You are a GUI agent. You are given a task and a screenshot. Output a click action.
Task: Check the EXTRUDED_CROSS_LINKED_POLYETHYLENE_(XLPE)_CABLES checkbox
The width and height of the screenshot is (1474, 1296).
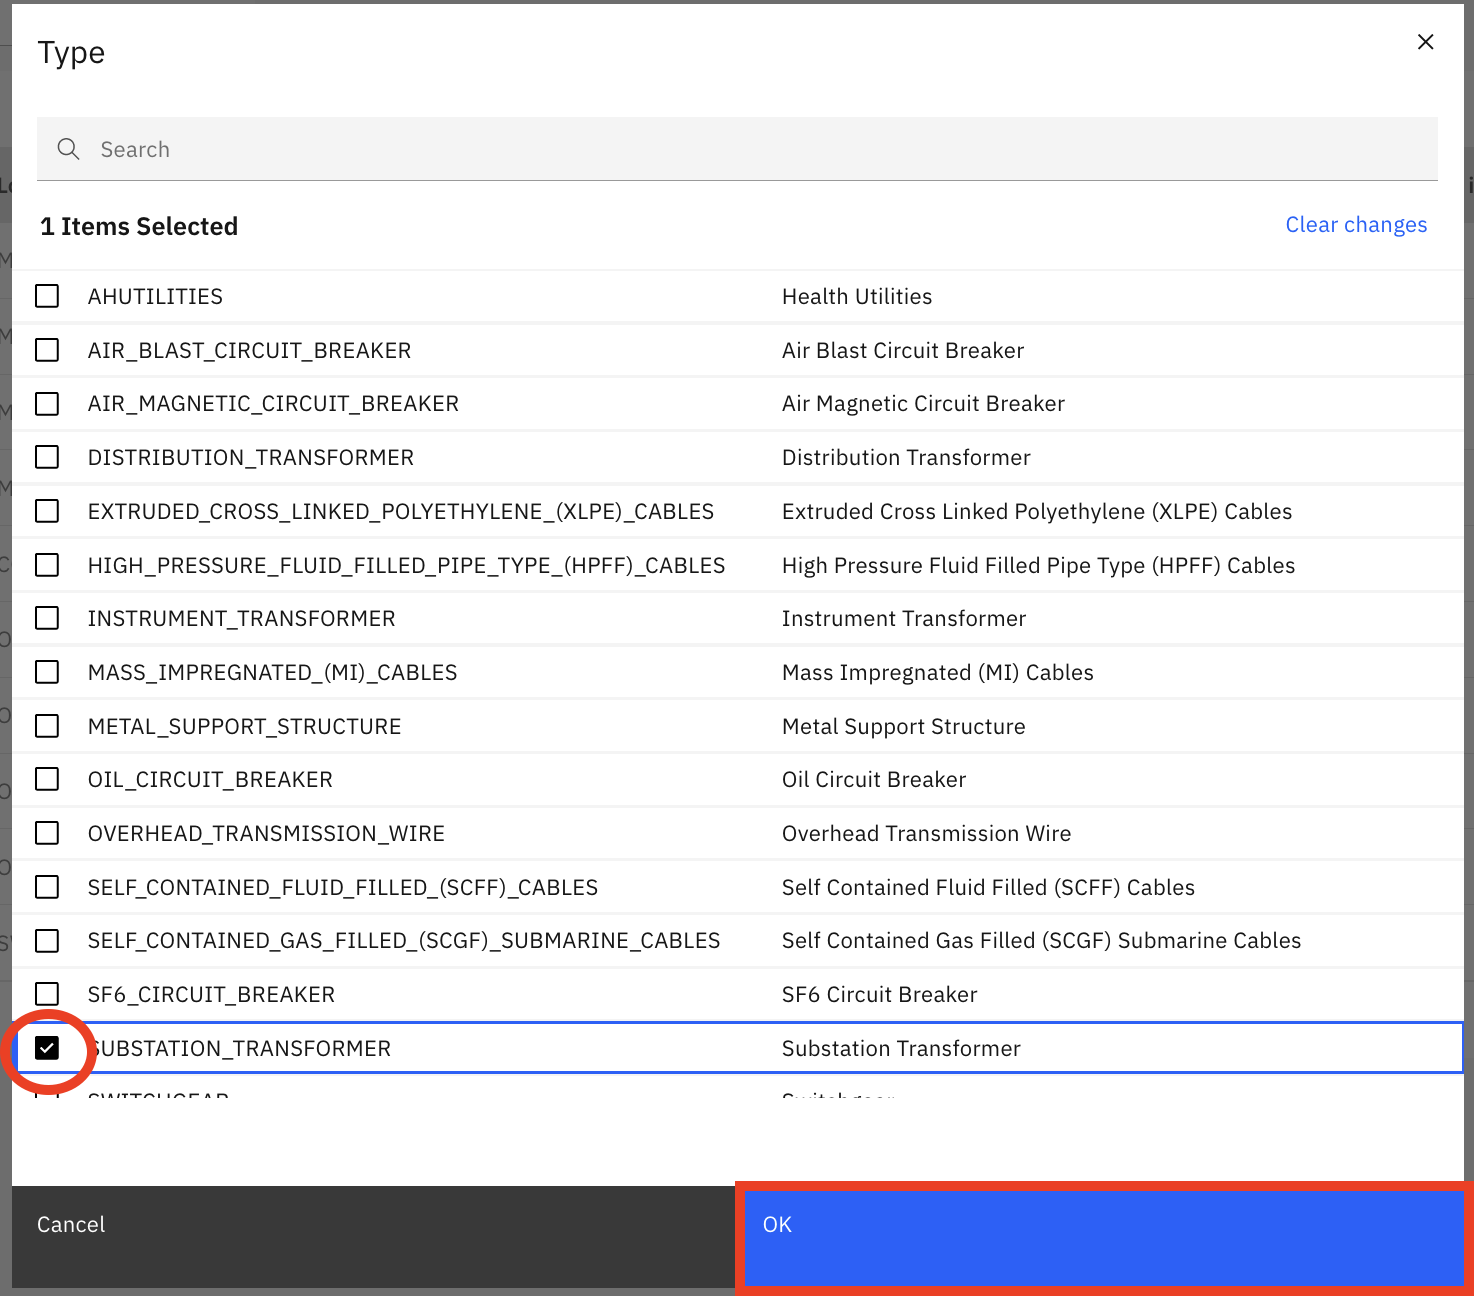pyautogui.click(x=47, y=511)
